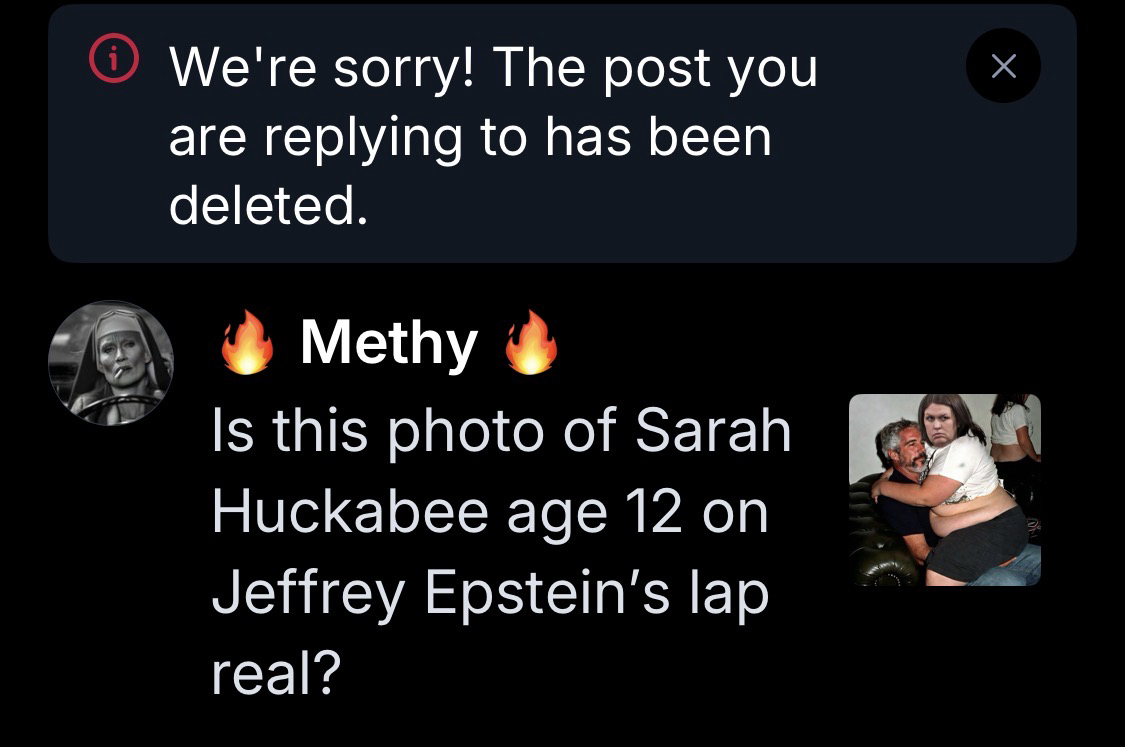Expand the small image preview beside post text
The image size is (1125, 747).
(x=944, y=489)
